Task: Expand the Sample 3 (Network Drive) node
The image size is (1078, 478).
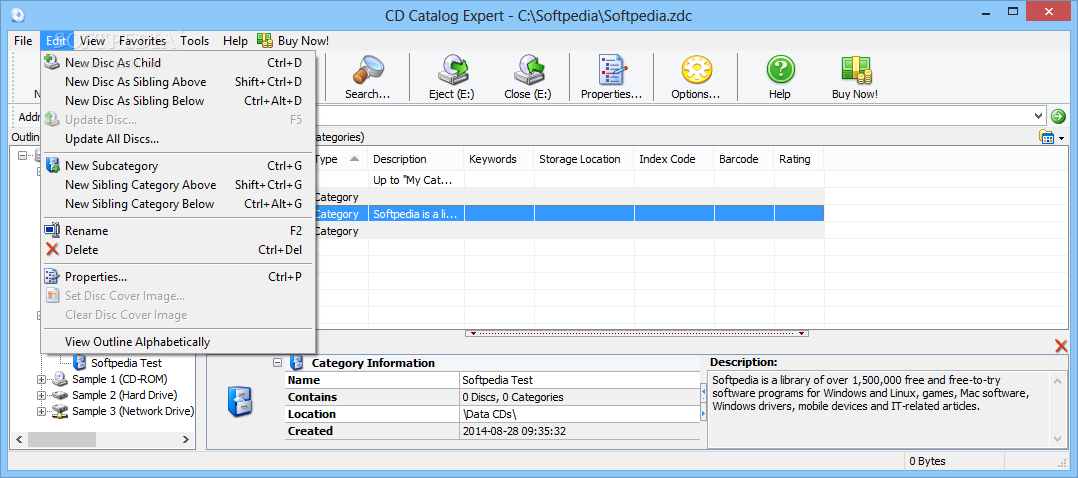Action: (41, 412)
